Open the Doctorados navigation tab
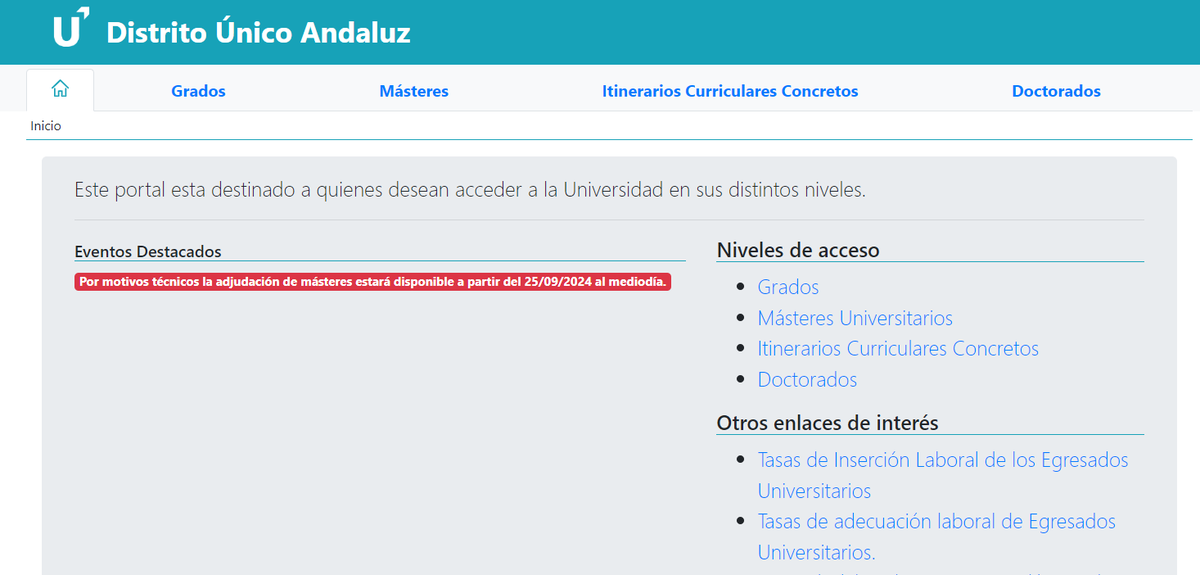The image size is (1200, 575). click(x=1056, y=91)
